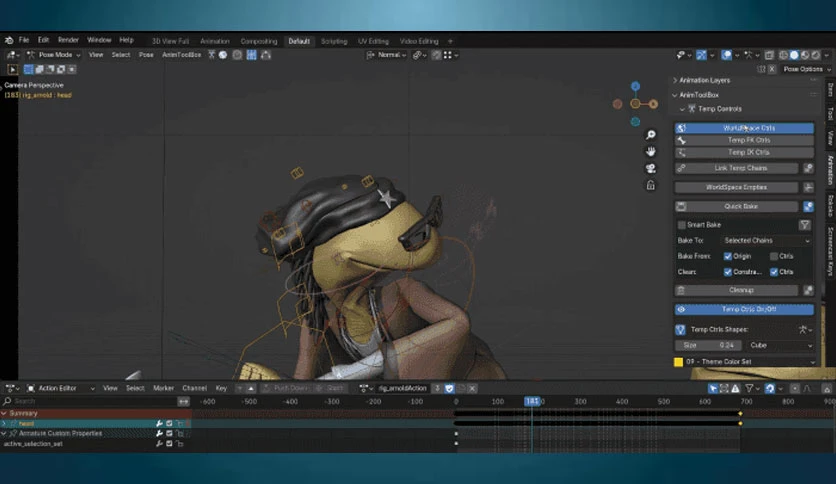836x484 pixels.
Task: Click the globe icon after AnimToolBox menu
Action: click(223, 55)
